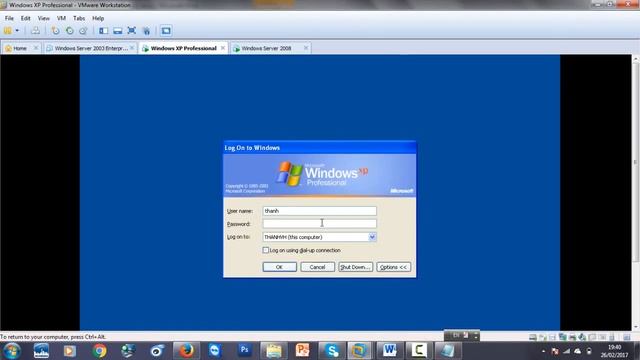This screenshot has height=360, width=640.
Task: Toggle the thumbnail bar icon
Action: coord(118,31)
